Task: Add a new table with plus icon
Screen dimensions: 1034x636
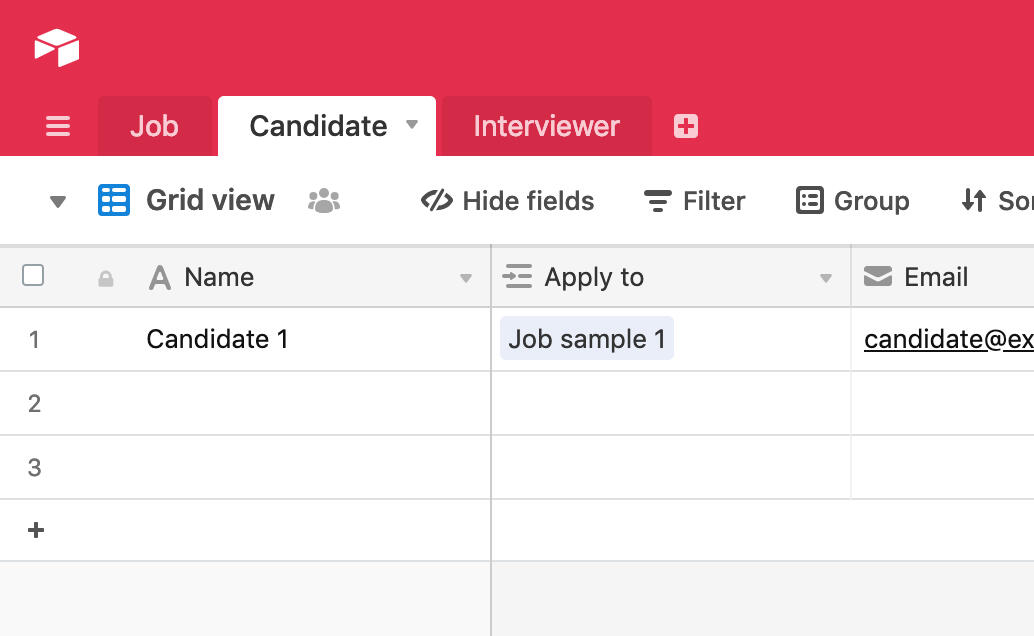Action: coord(686,126)
